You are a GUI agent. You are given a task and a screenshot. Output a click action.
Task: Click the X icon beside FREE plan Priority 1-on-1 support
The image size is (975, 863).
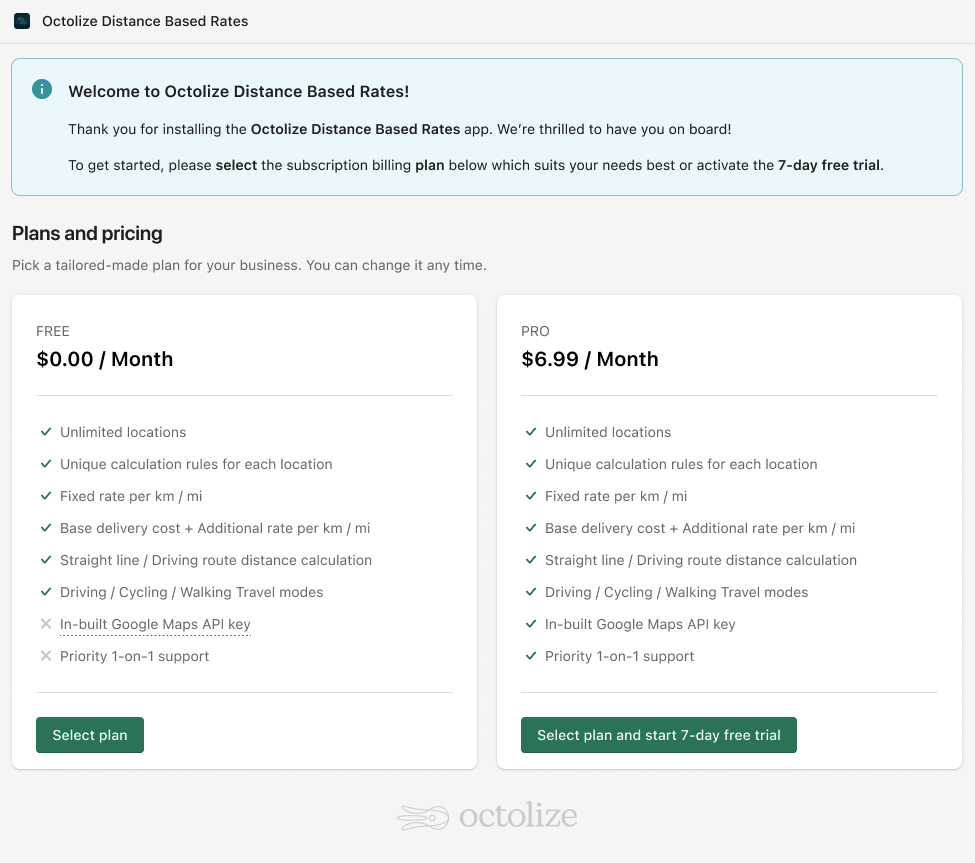point(45,656)
